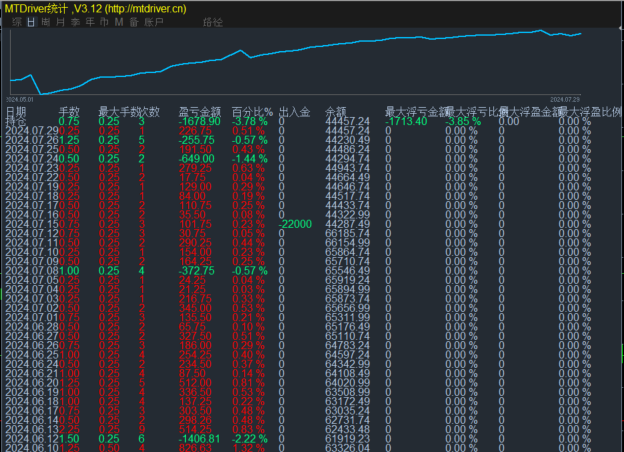Click the 61919.23 balance value
Screen dimensions: 624x452
[347, 439]
